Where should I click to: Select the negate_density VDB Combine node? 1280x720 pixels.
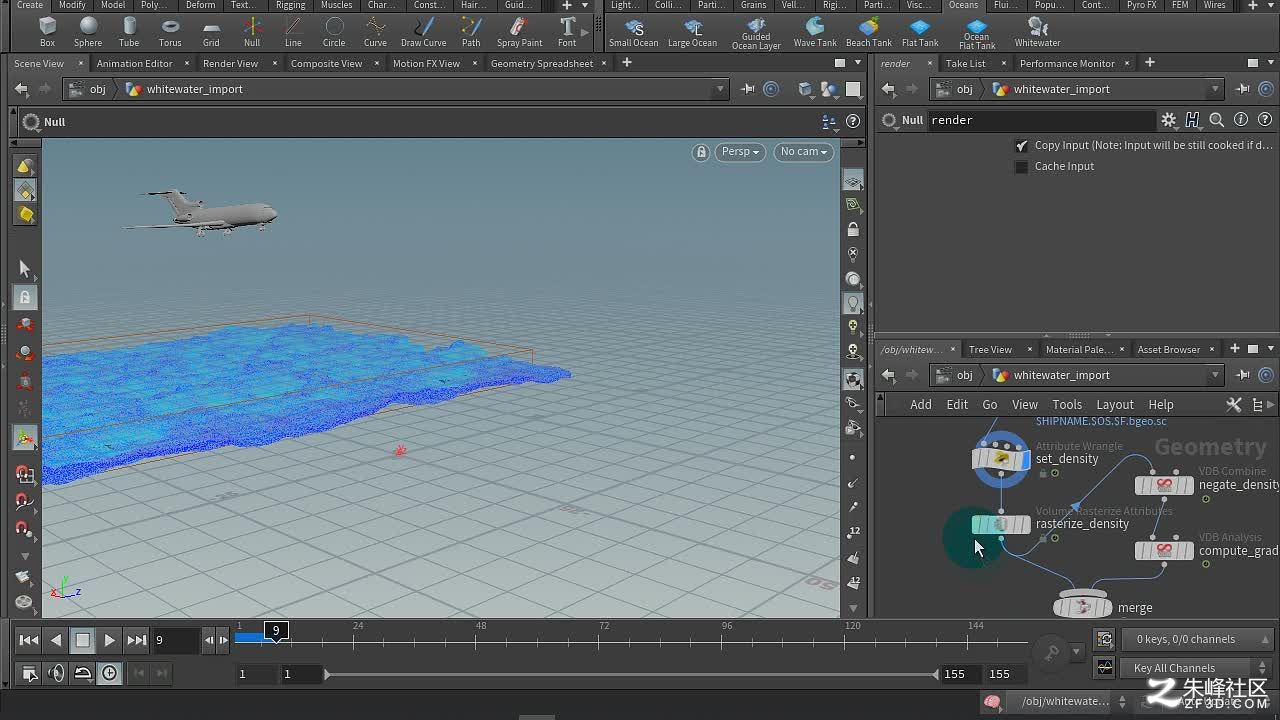(x=1164, y=485)
